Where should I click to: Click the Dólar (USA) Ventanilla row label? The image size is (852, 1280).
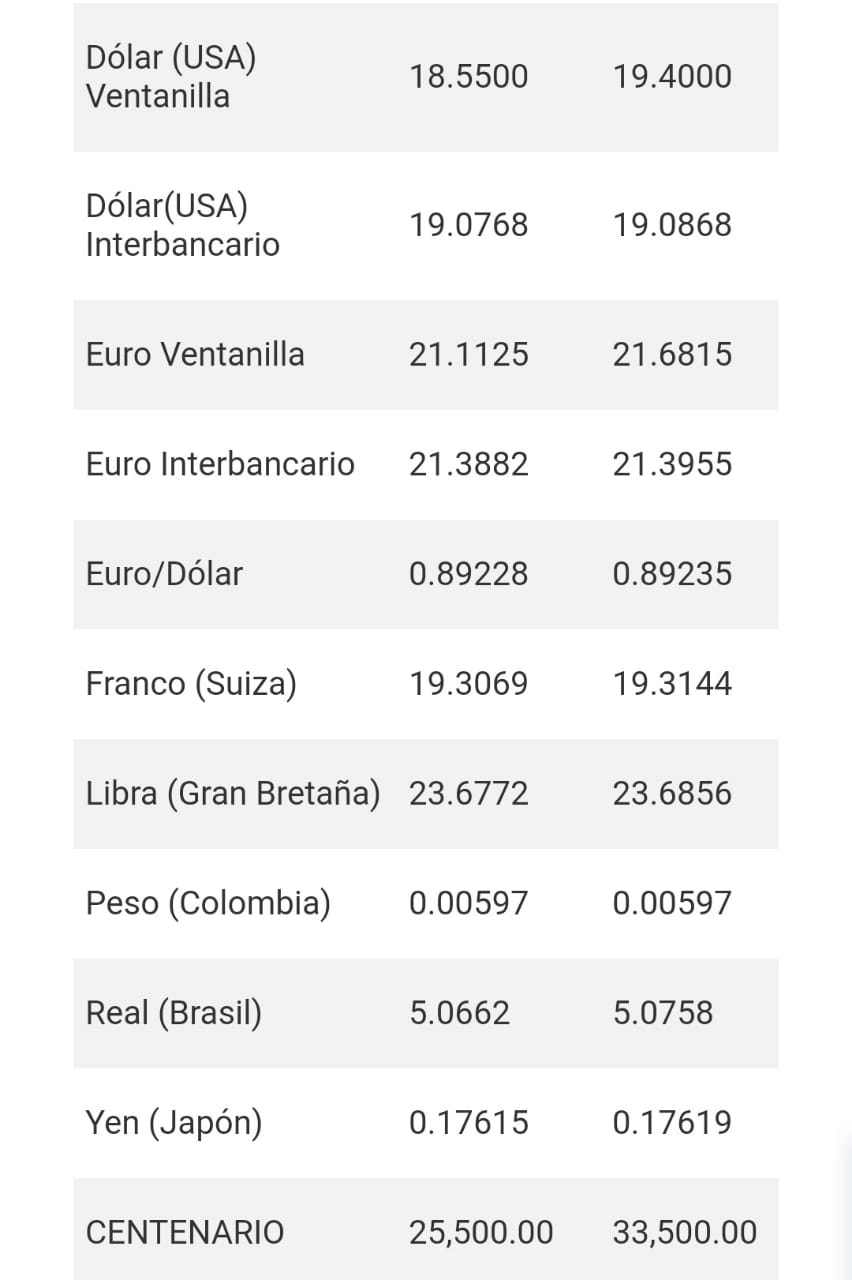171,77
